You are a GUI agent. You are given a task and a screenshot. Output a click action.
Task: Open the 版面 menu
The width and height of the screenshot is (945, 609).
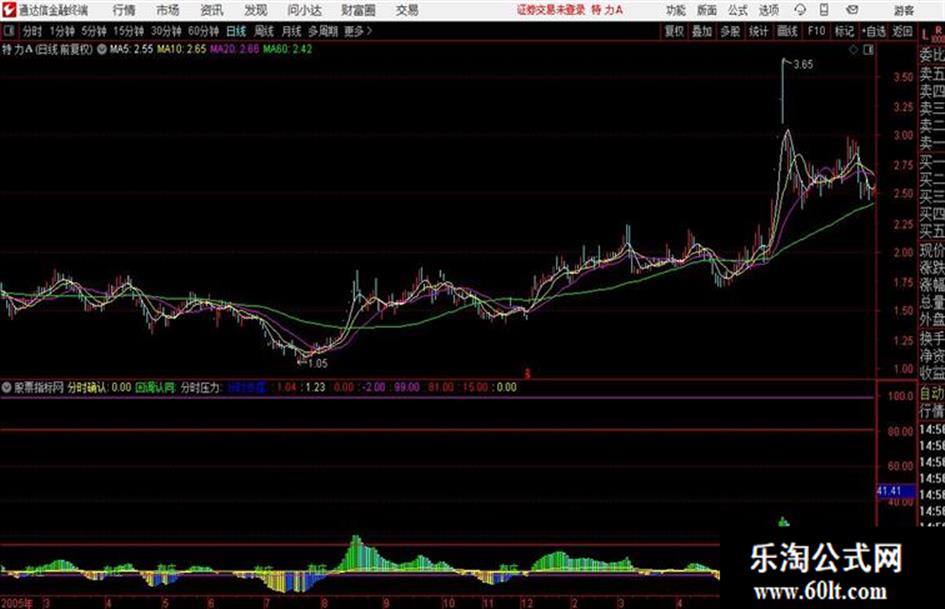(707, 10)
